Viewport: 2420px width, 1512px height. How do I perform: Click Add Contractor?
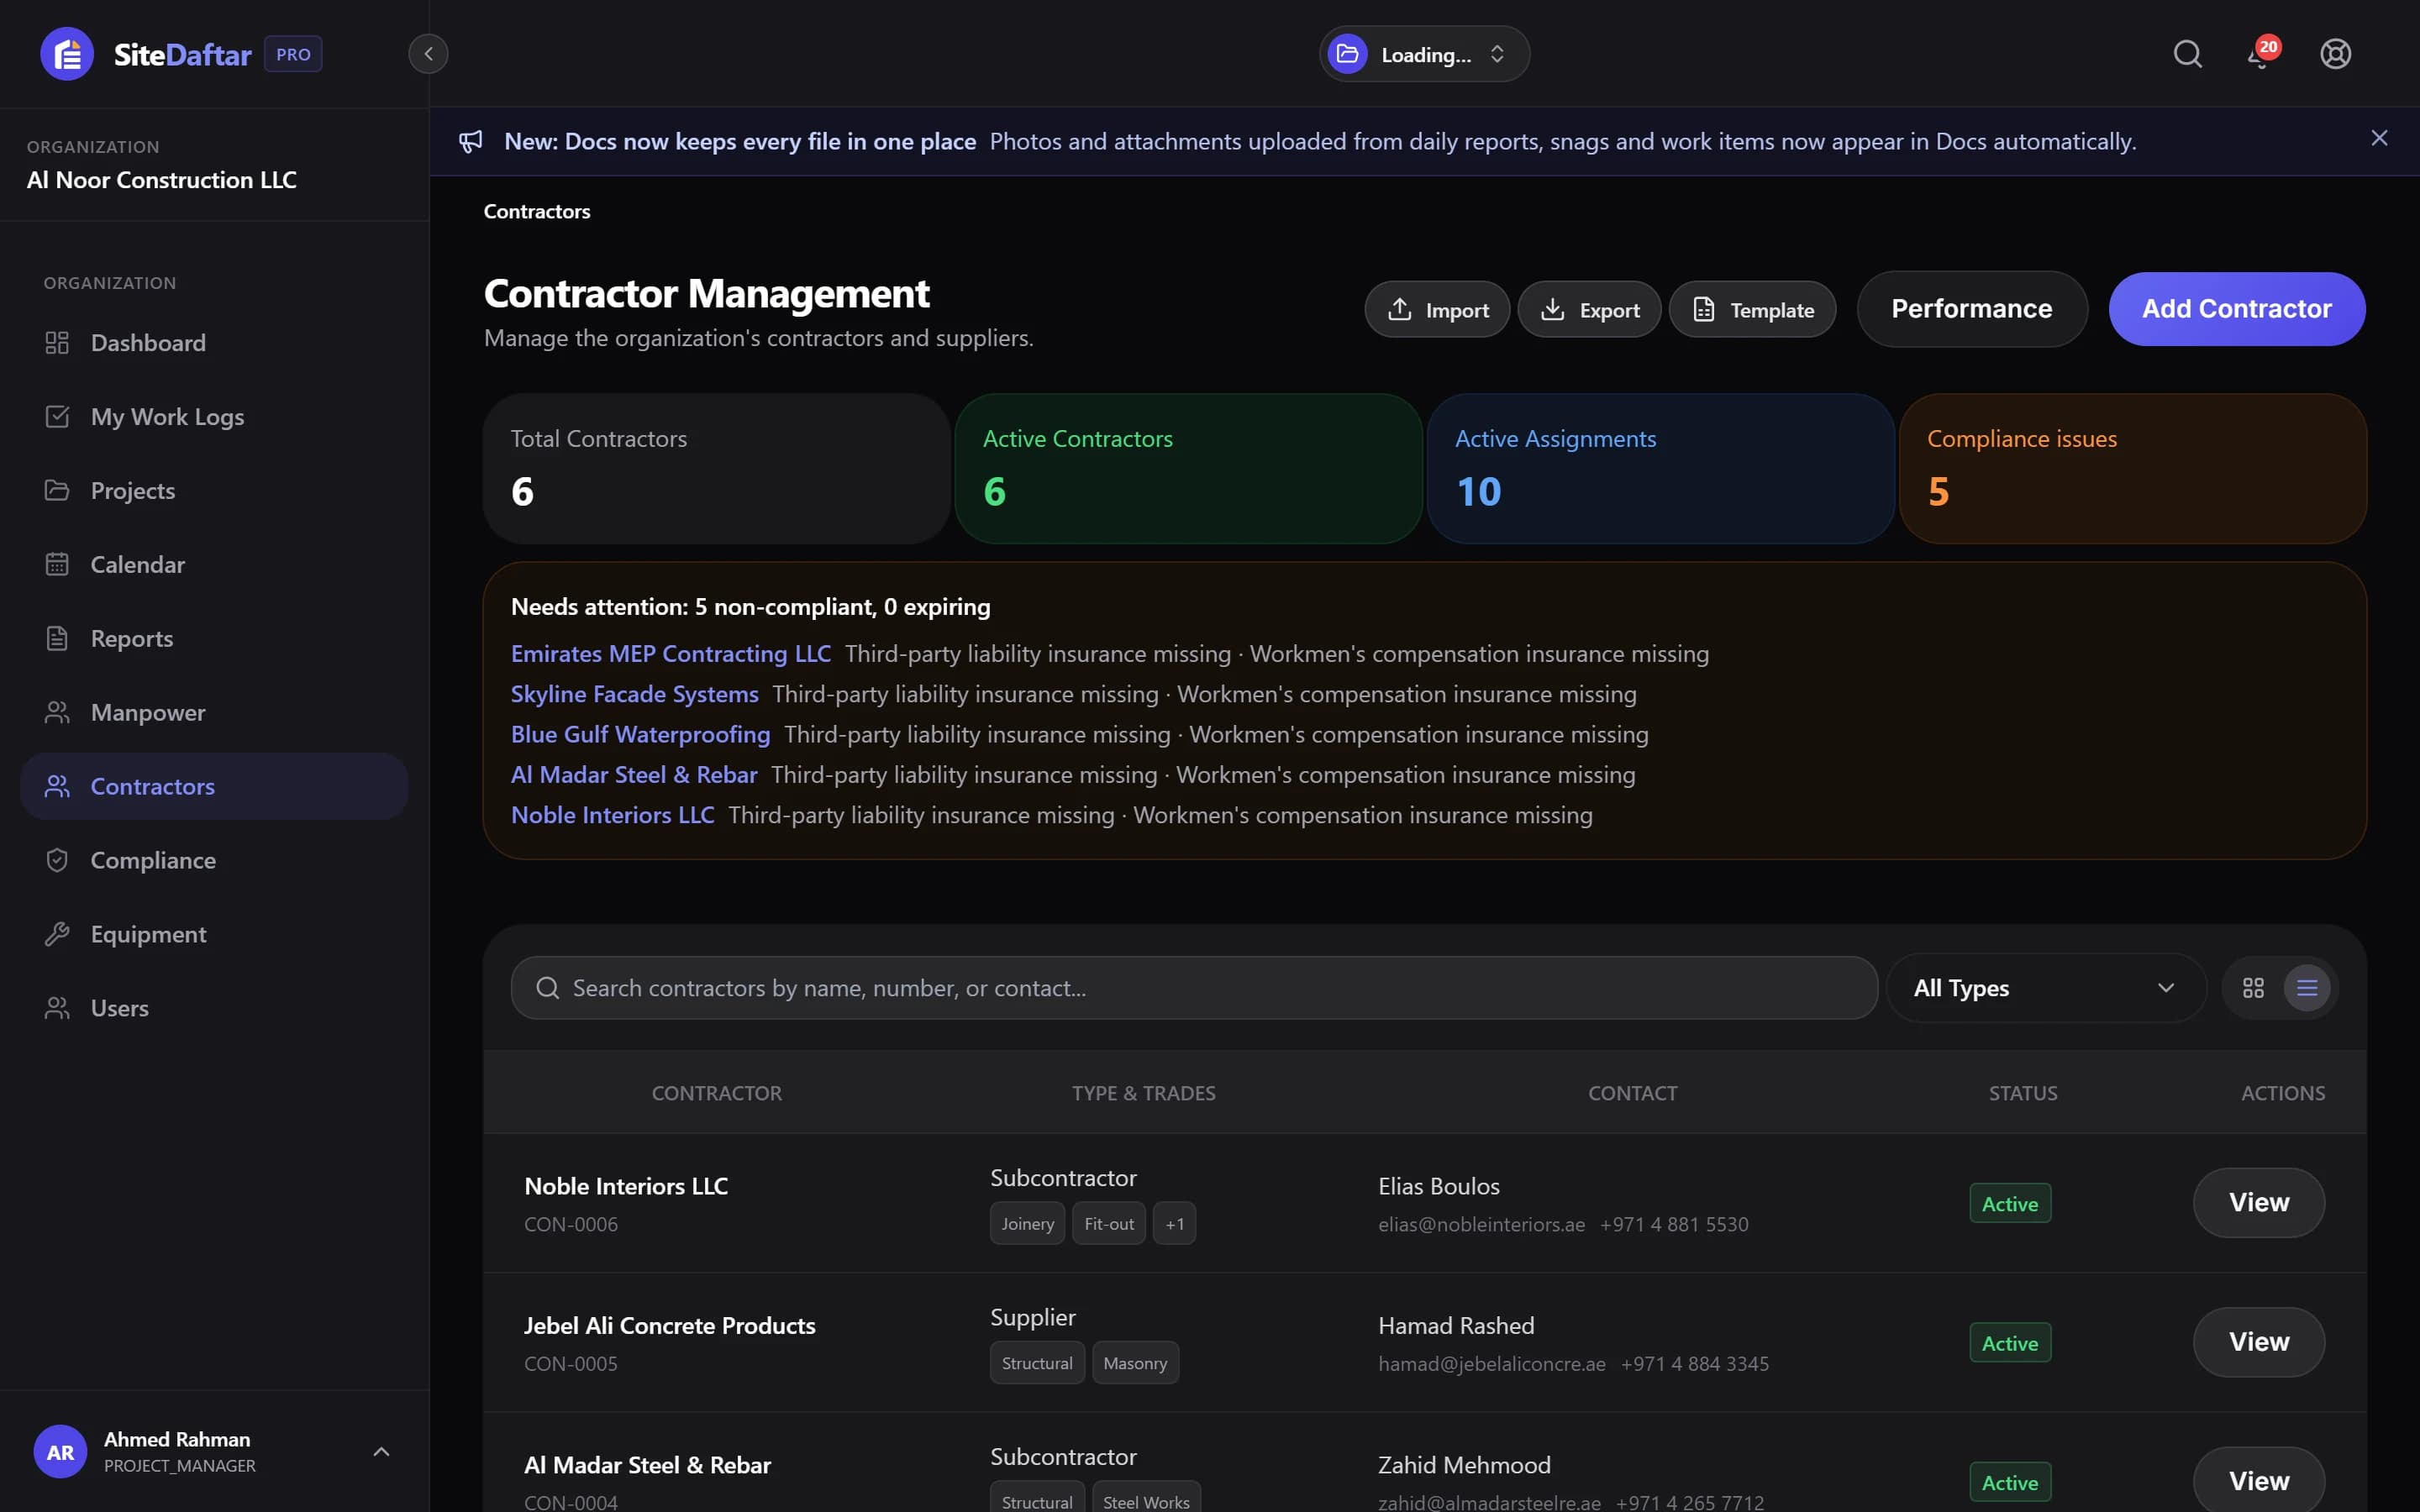(x=2236, y=309)
